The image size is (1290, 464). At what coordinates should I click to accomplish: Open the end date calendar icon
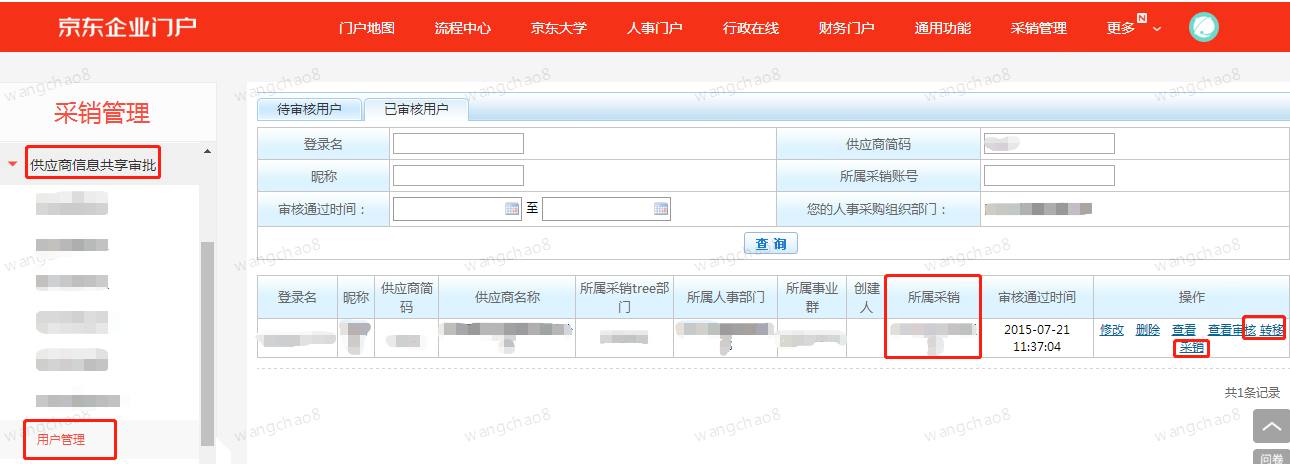(661, 209)
